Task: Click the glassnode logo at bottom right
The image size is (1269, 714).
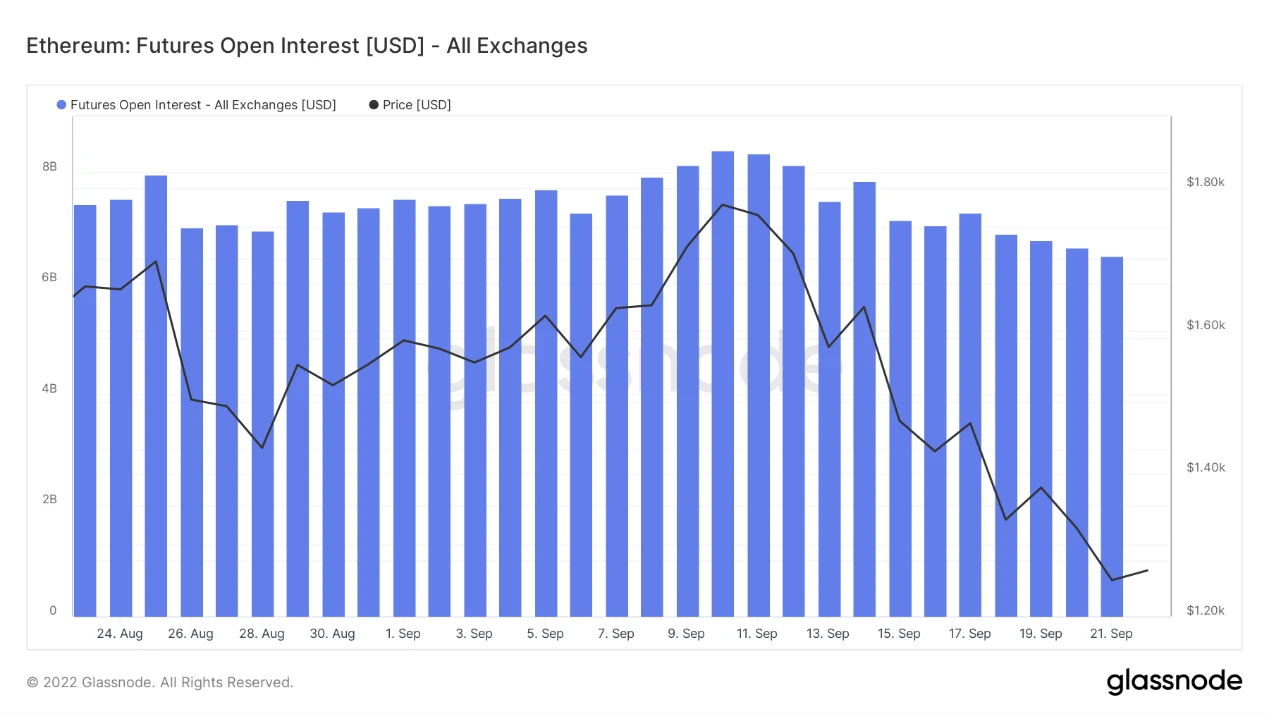Action: coord(1174,682)
